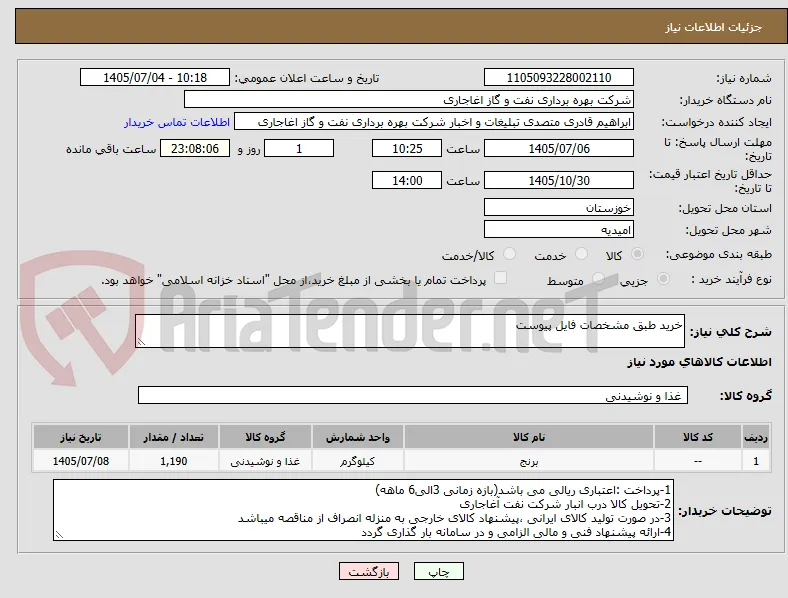
Task: Select the متوسط purchase type radio
Action: point(598,278)
